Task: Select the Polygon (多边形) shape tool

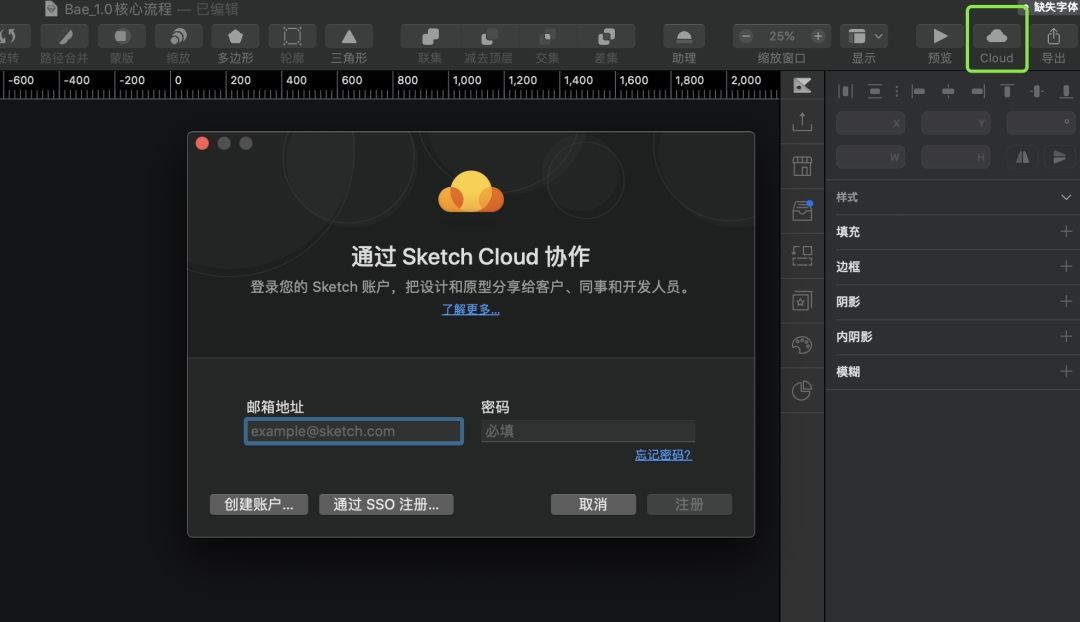Action: tap(236, 37)
